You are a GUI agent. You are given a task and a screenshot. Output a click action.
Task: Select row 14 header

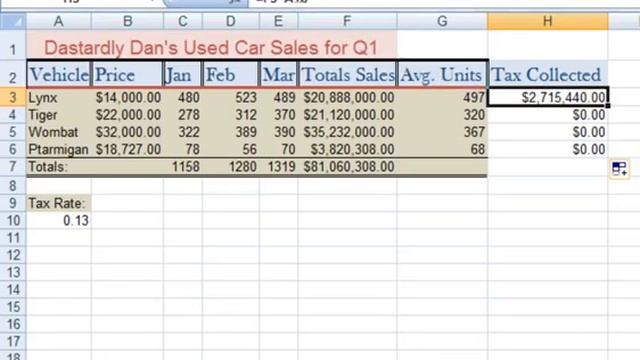coord(13,289)
